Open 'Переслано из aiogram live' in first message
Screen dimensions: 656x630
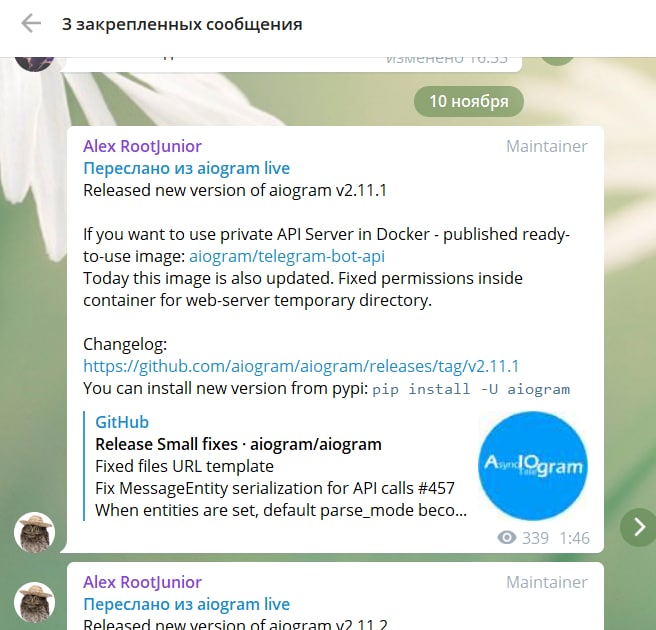pos(187,168)
